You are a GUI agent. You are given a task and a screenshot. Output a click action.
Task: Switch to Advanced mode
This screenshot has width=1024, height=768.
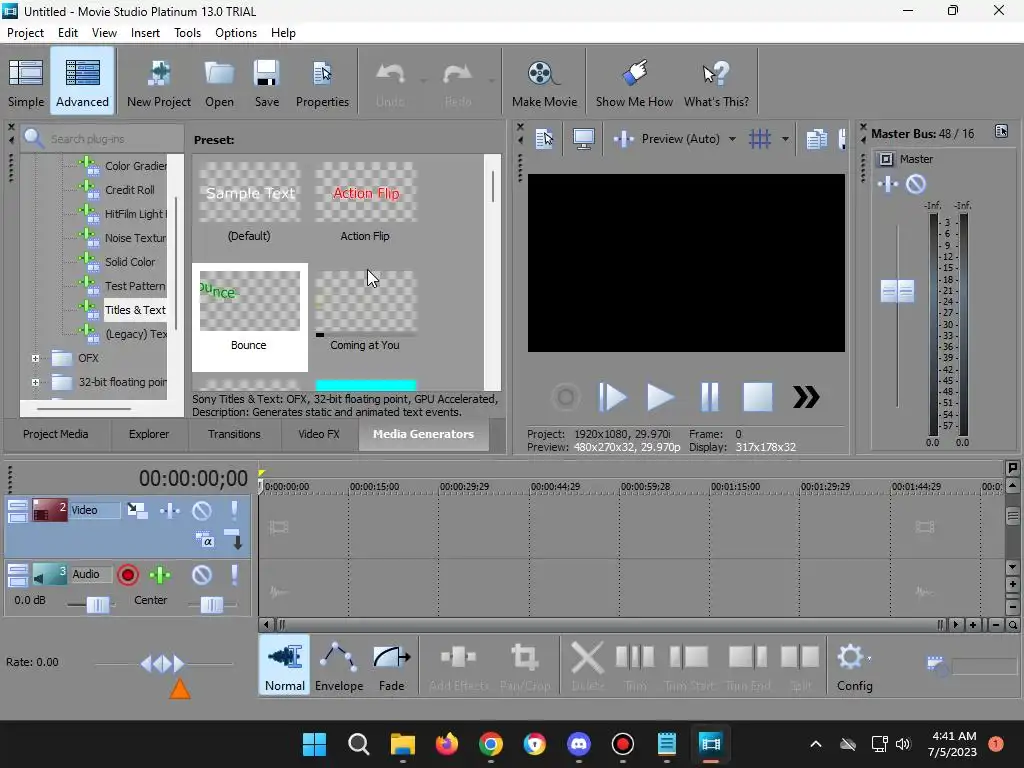pos(82,82)
